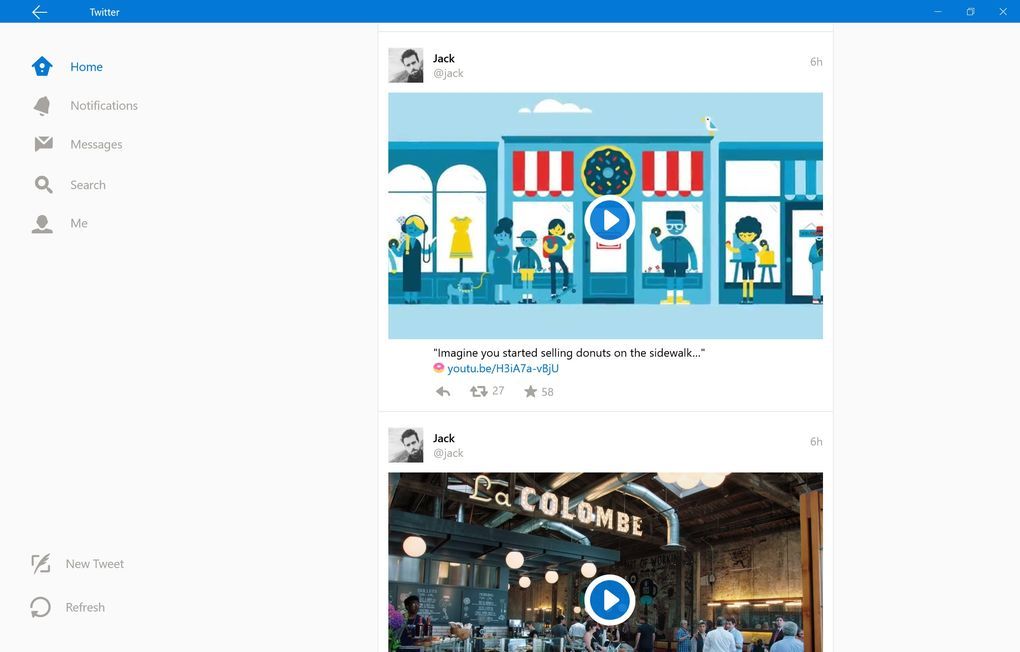
Task: Play the La Colombe video
Action: click(609, 599)
